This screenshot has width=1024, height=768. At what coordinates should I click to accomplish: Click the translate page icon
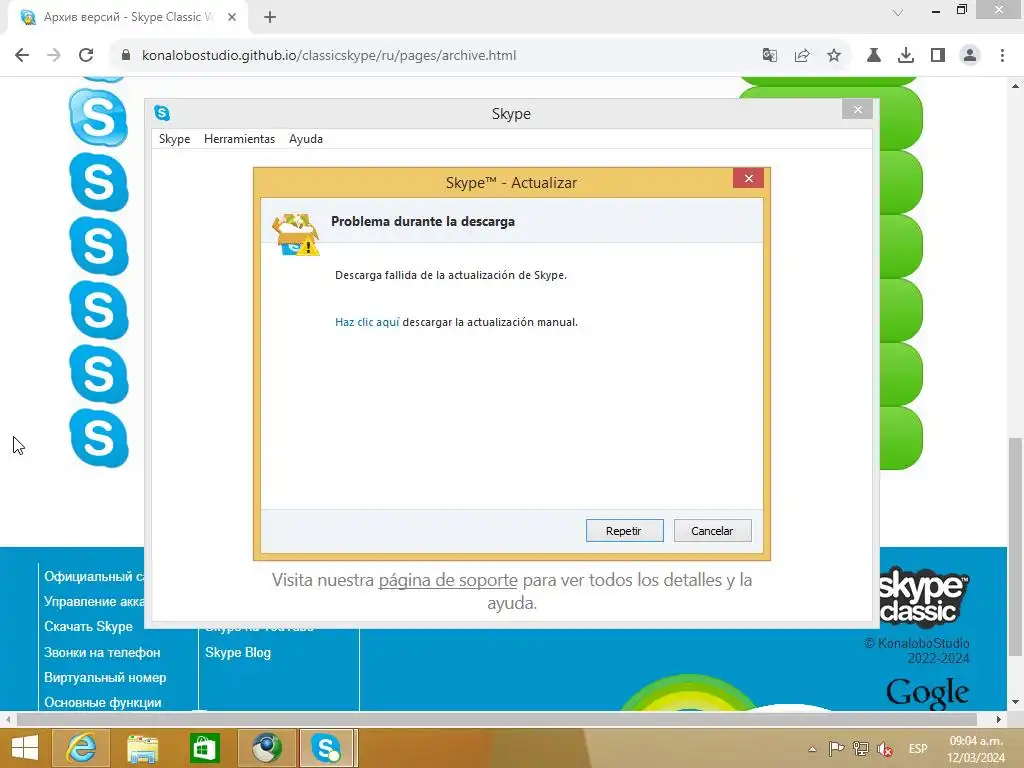point(770,56)
